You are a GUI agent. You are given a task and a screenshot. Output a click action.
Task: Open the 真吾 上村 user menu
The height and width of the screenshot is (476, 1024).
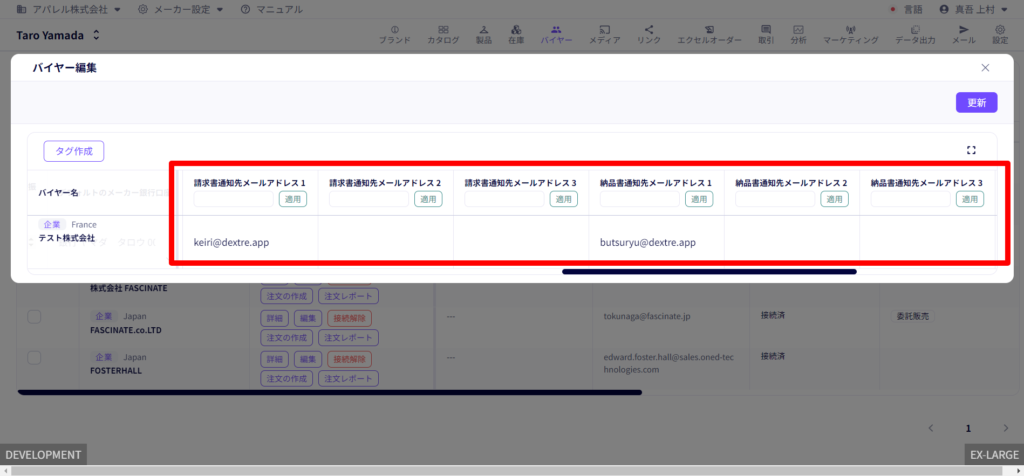(976, 9)
